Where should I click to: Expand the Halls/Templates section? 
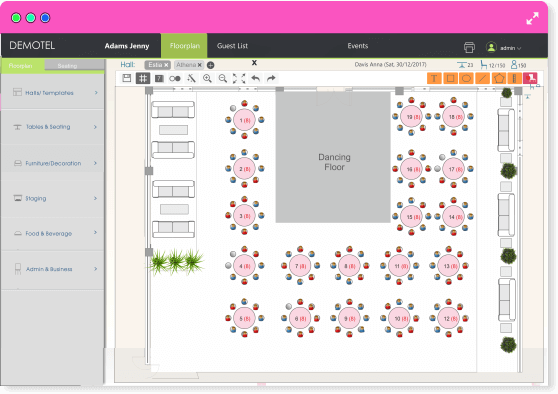[53, 92]
